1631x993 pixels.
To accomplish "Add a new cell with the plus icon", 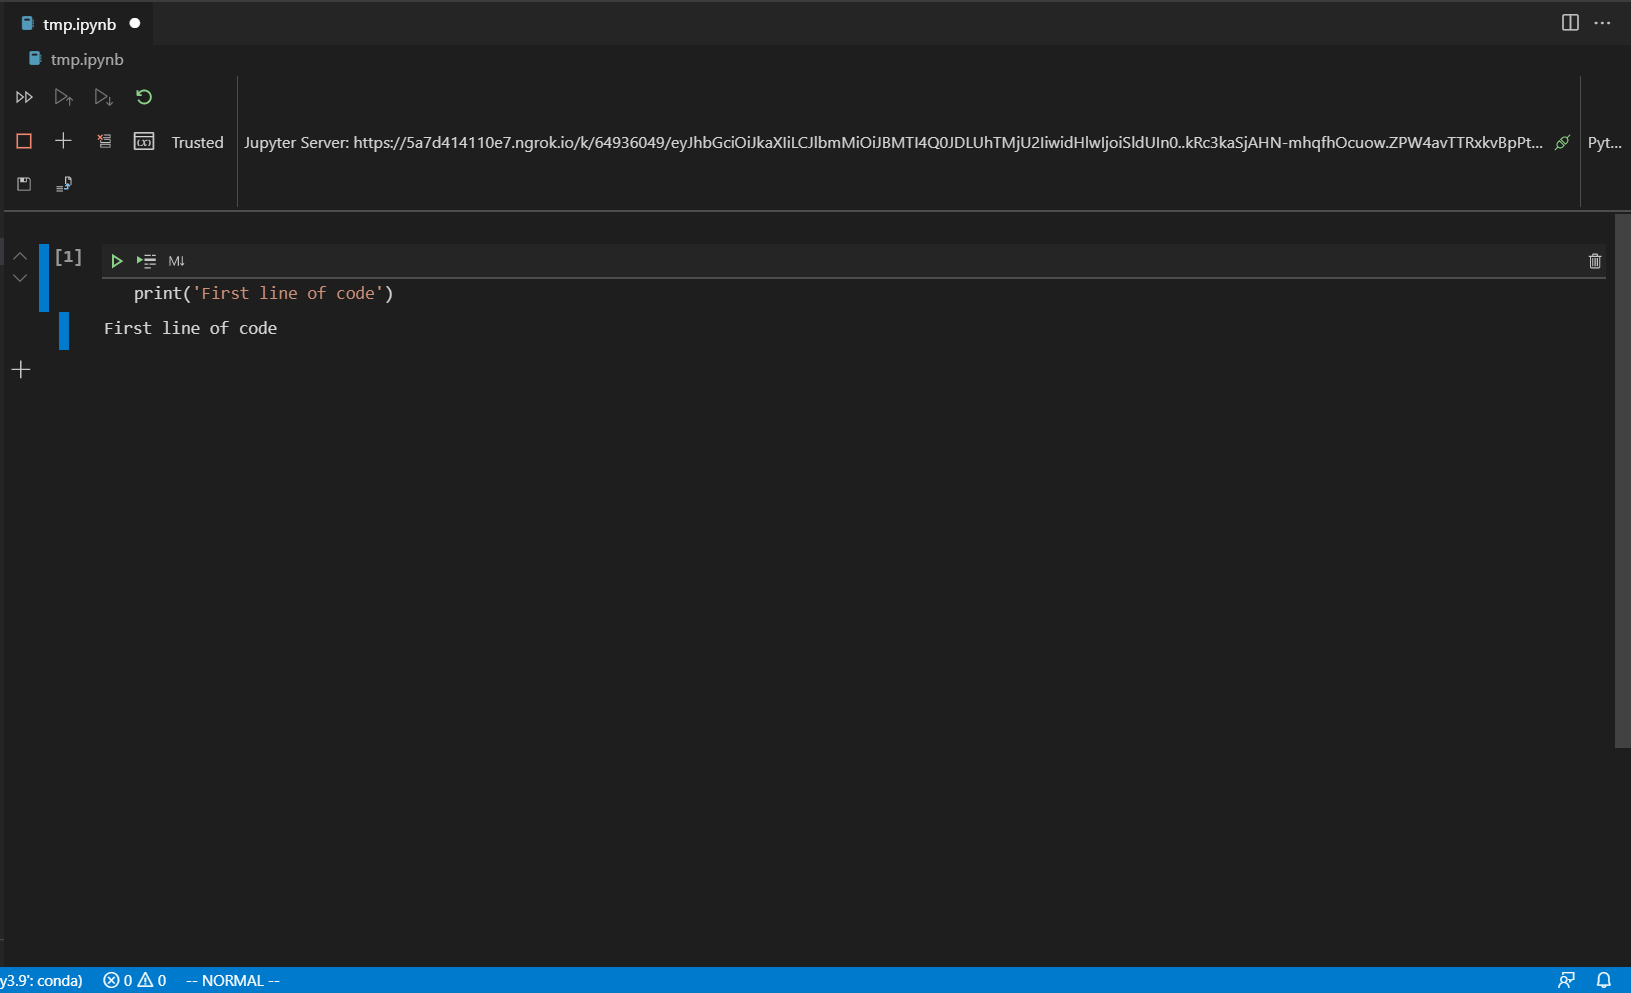I will click(x=64, y=141).
